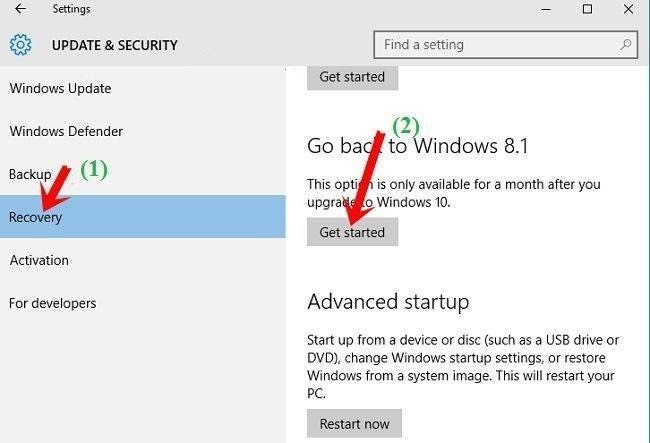Open the Activation settings page
The width and height of the screenshot is (650, 443).
click(39, 260)
